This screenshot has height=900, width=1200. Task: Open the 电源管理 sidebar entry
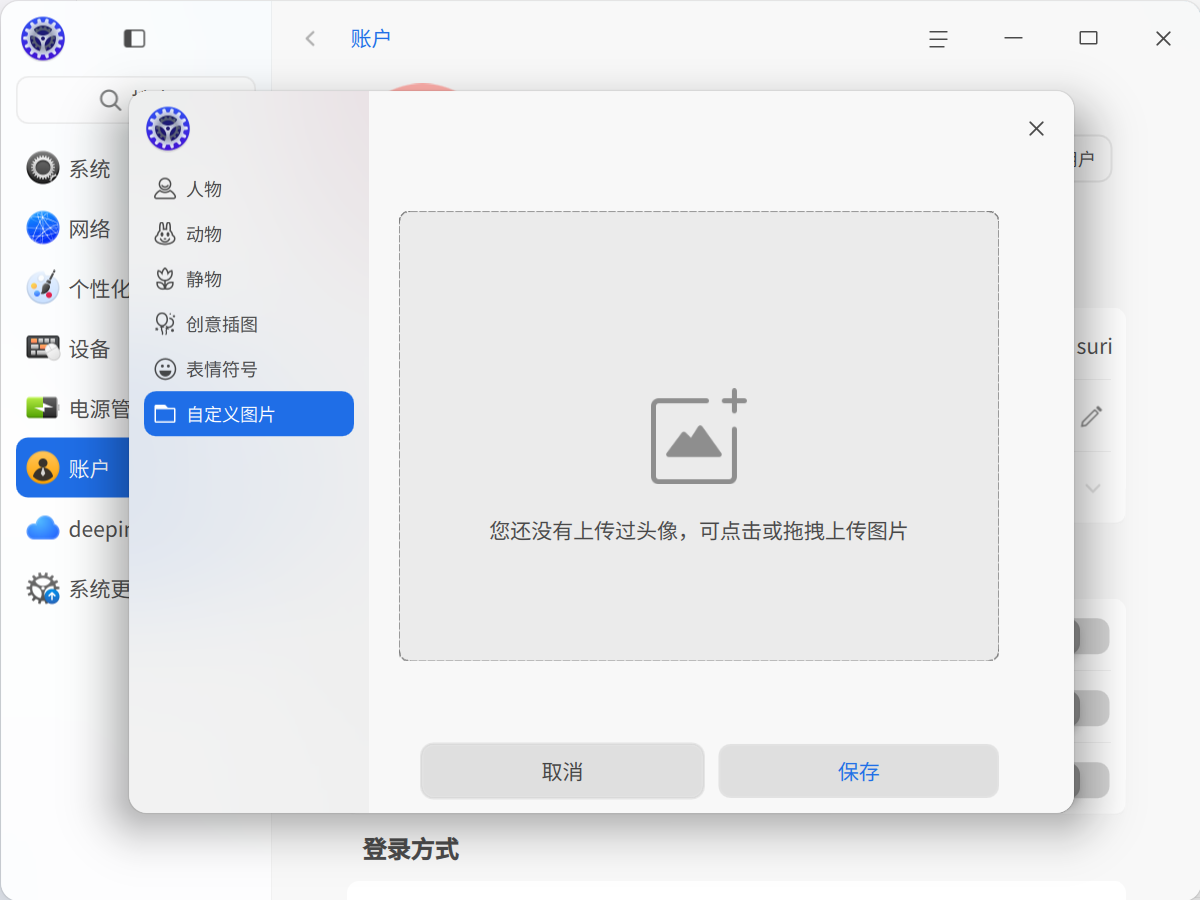point(73,408)
